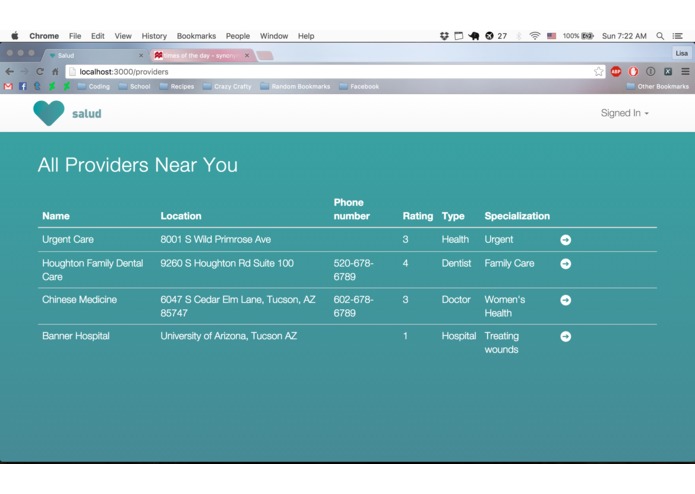
Task: Close the 'times of the day' tab
Action: (247, 55)
